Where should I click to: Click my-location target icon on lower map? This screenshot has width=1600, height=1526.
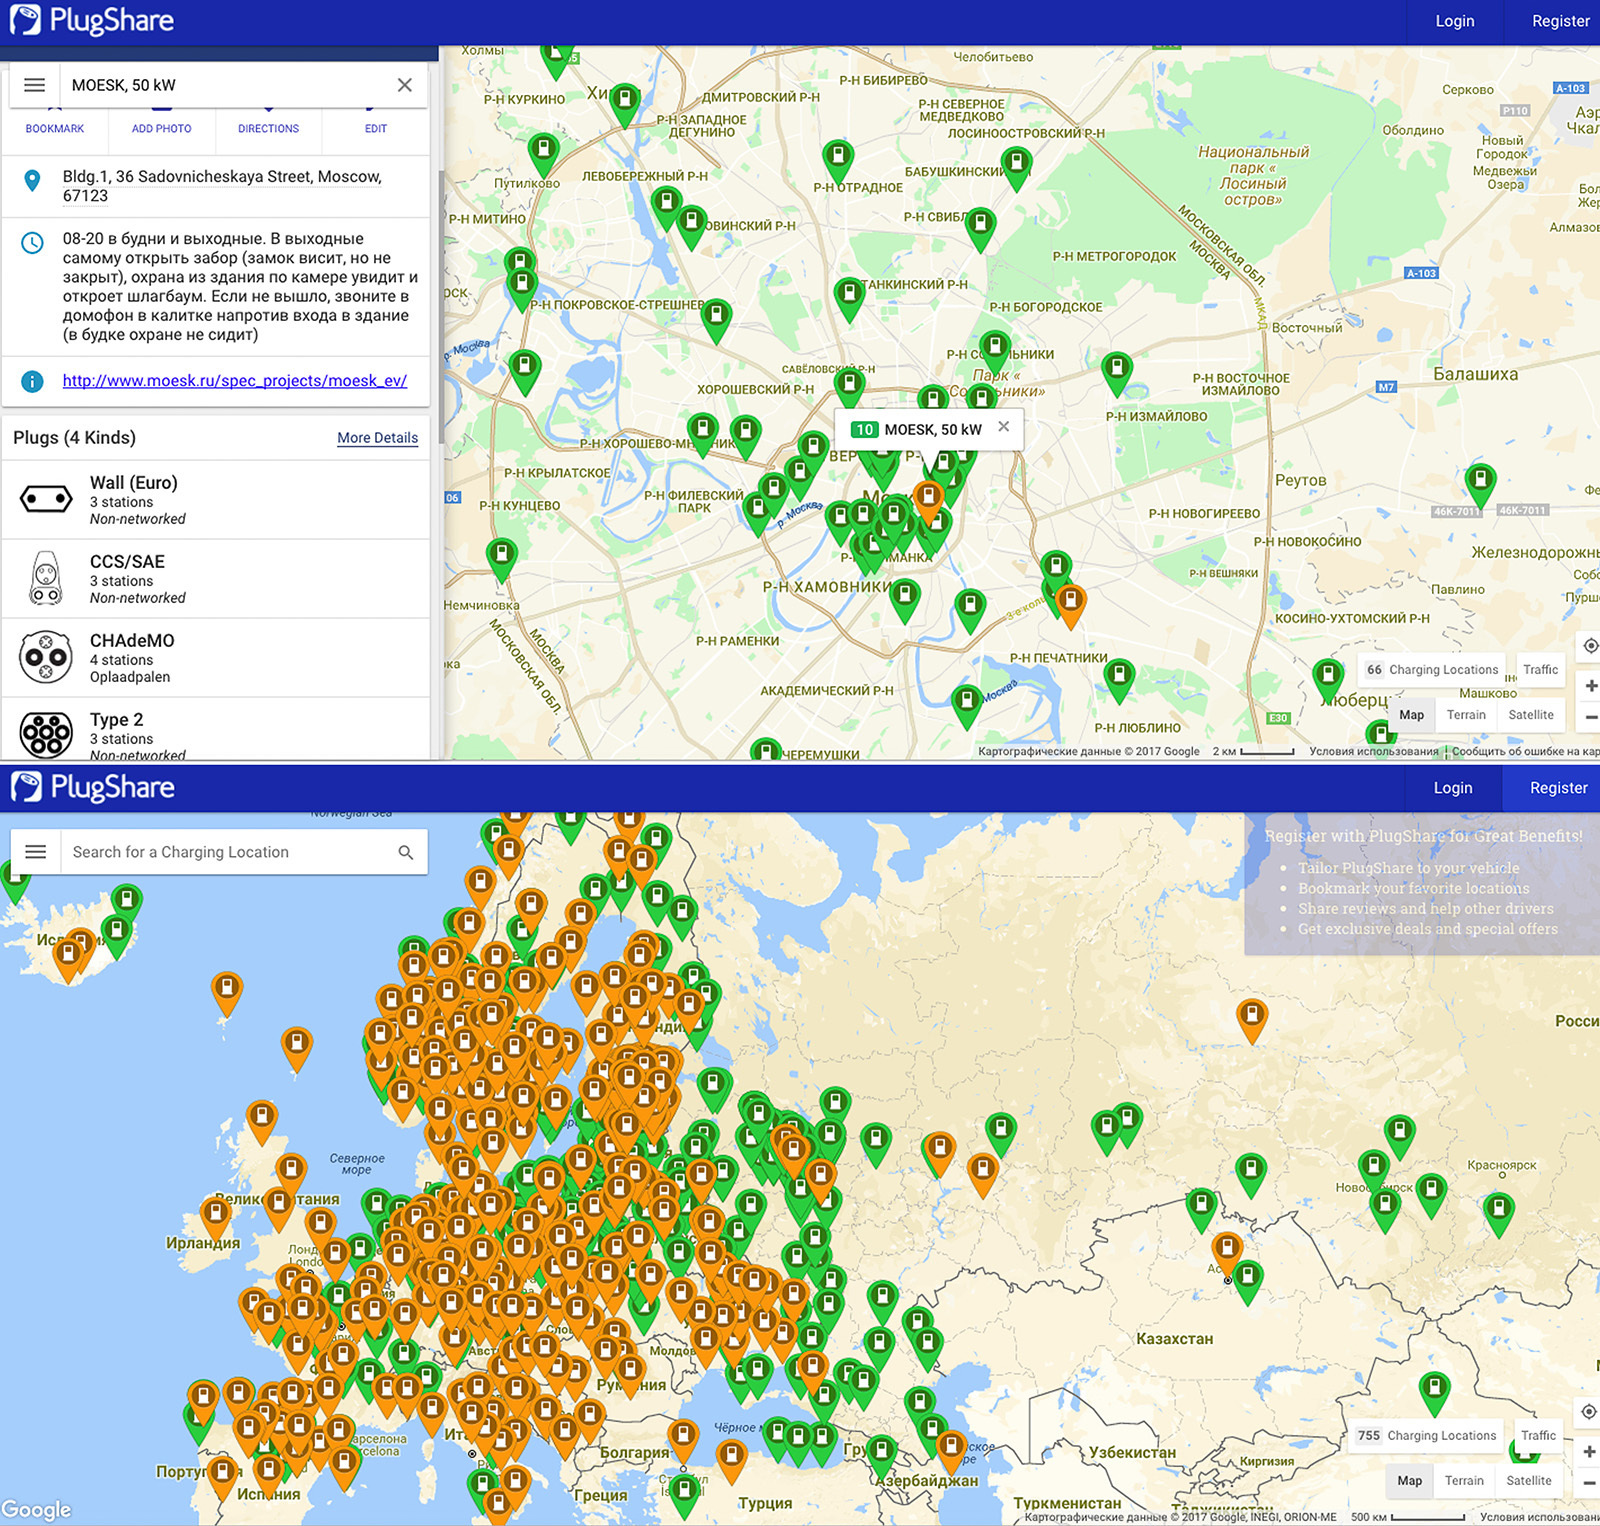click(1588, 1412)
